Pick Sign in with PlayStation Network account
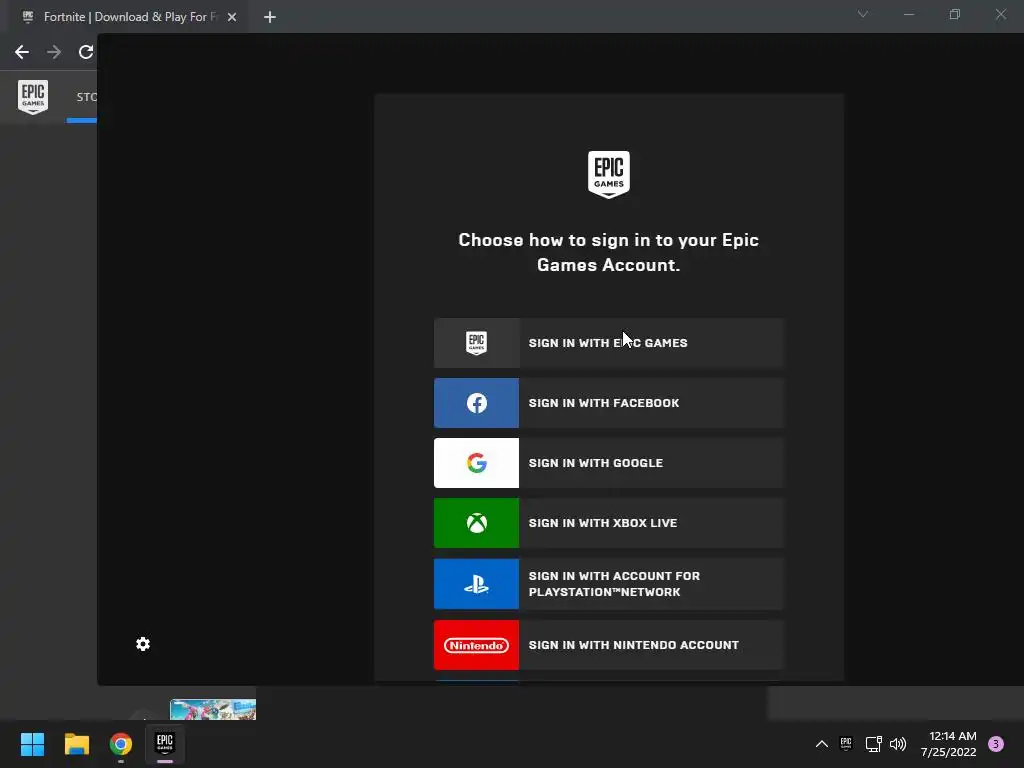 click(609, 584)
